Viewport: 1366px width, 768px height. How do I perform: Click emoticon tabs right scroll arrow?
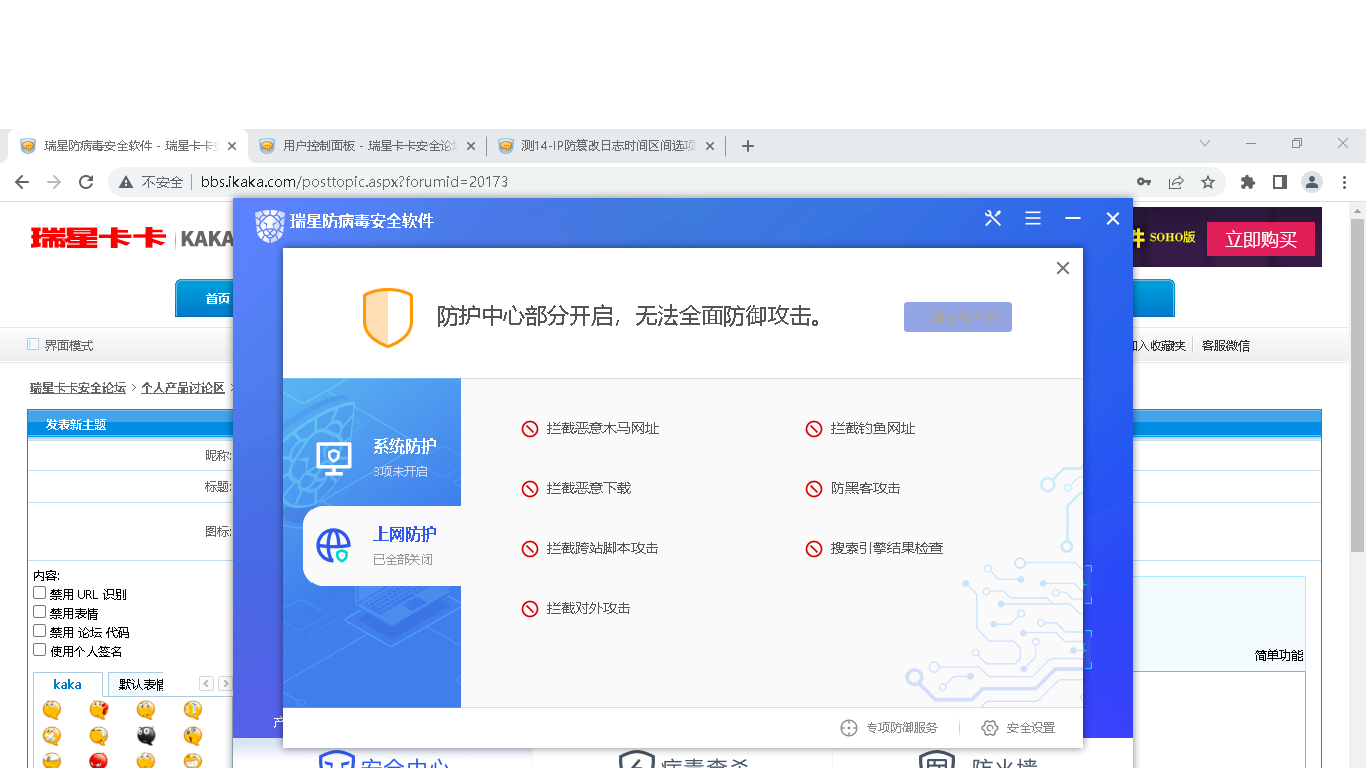[x=225, y=684]
